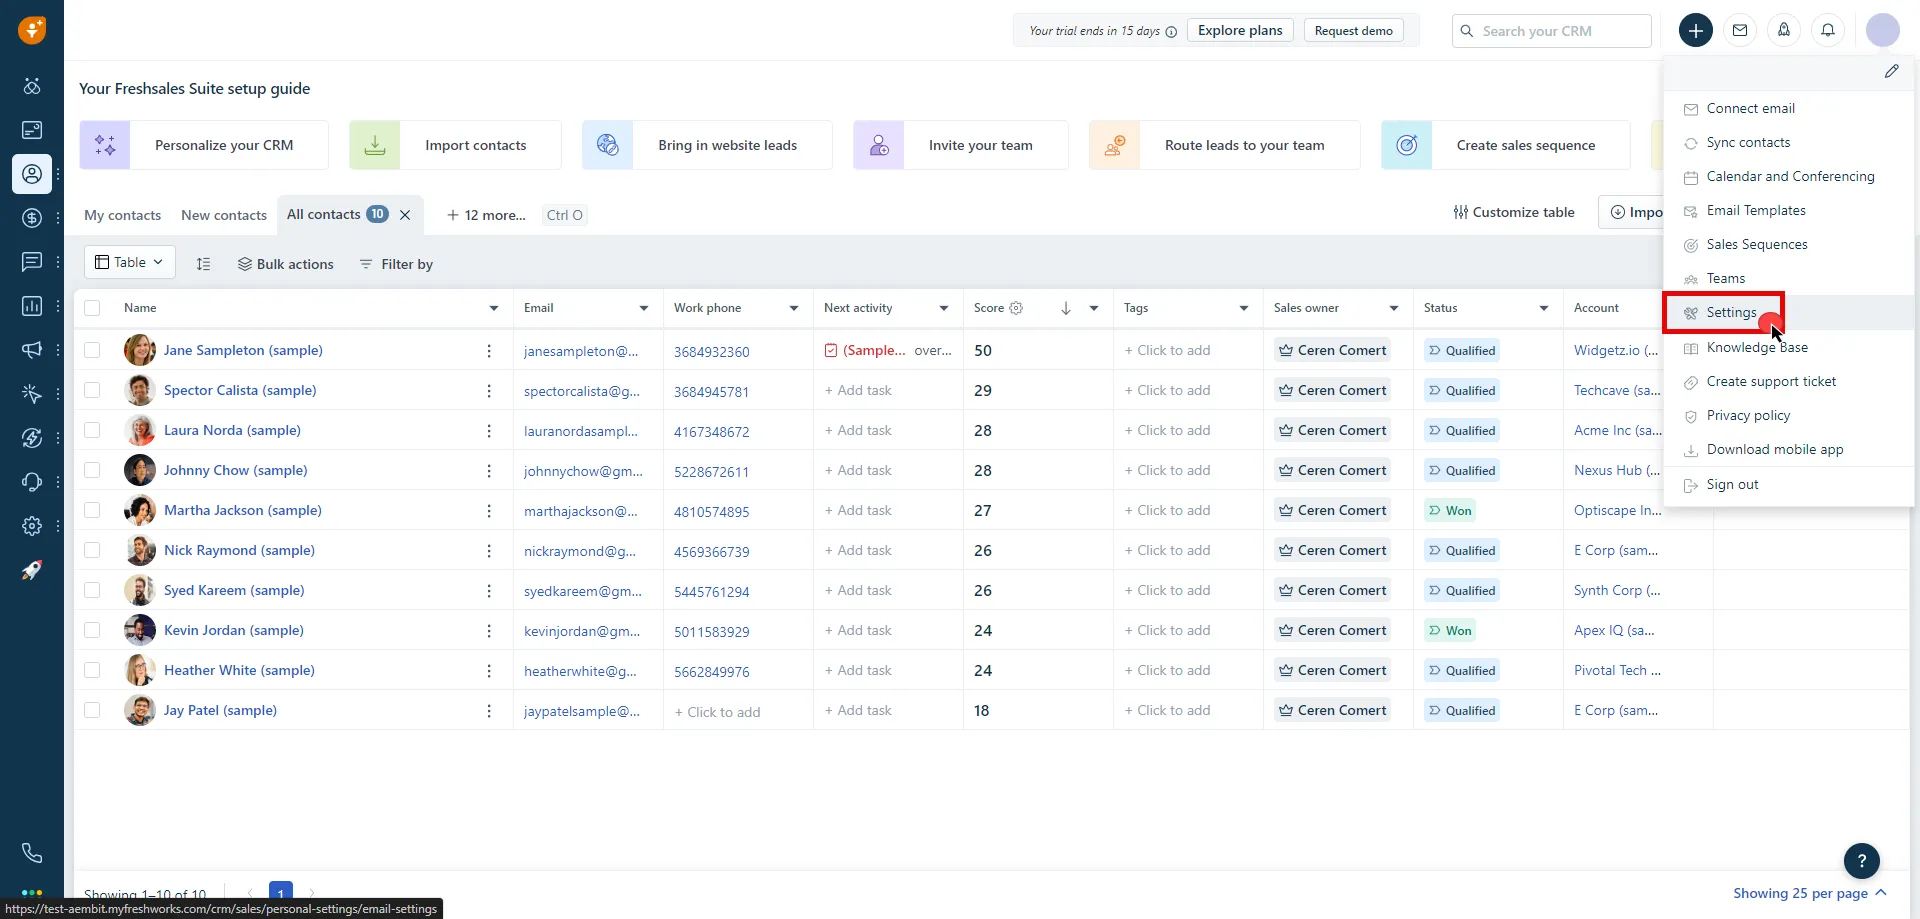Switch to the New contacts tab
The height and width of the screenshot is (919, 1920).
pos(224,215)
